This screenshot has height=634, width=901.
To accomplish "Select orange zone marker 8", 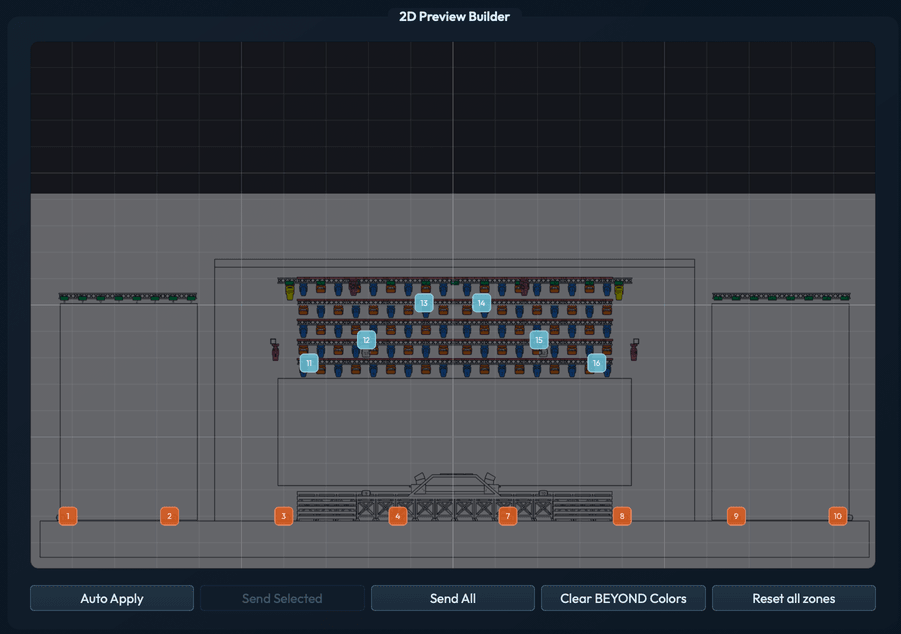I will (622, 516).
